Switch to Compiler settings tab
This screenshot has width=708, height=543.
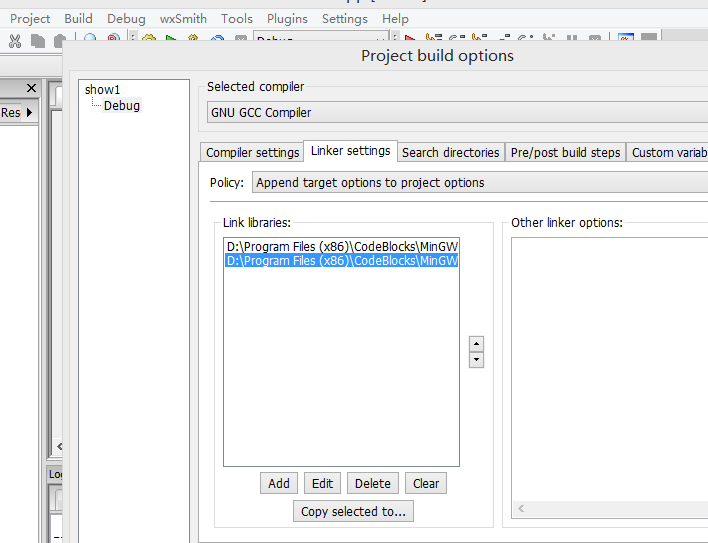(252, 152)
